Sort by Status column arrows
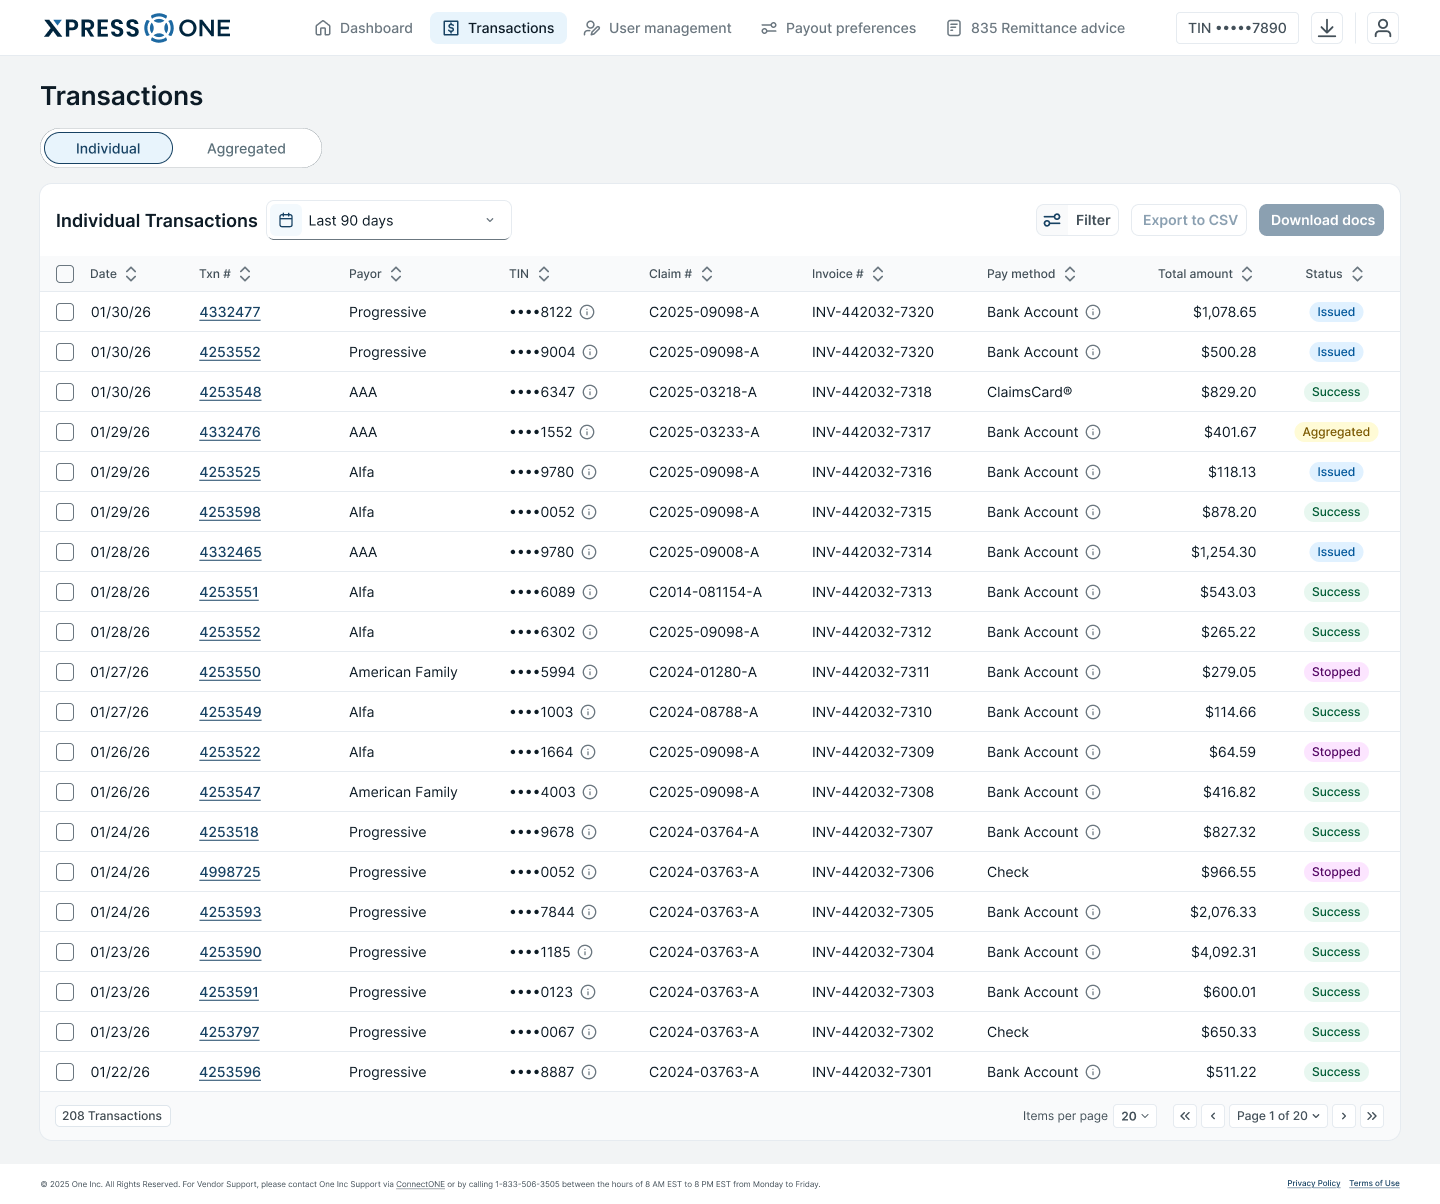The image size is (1440, 1204). click(x=1358, y=274)
